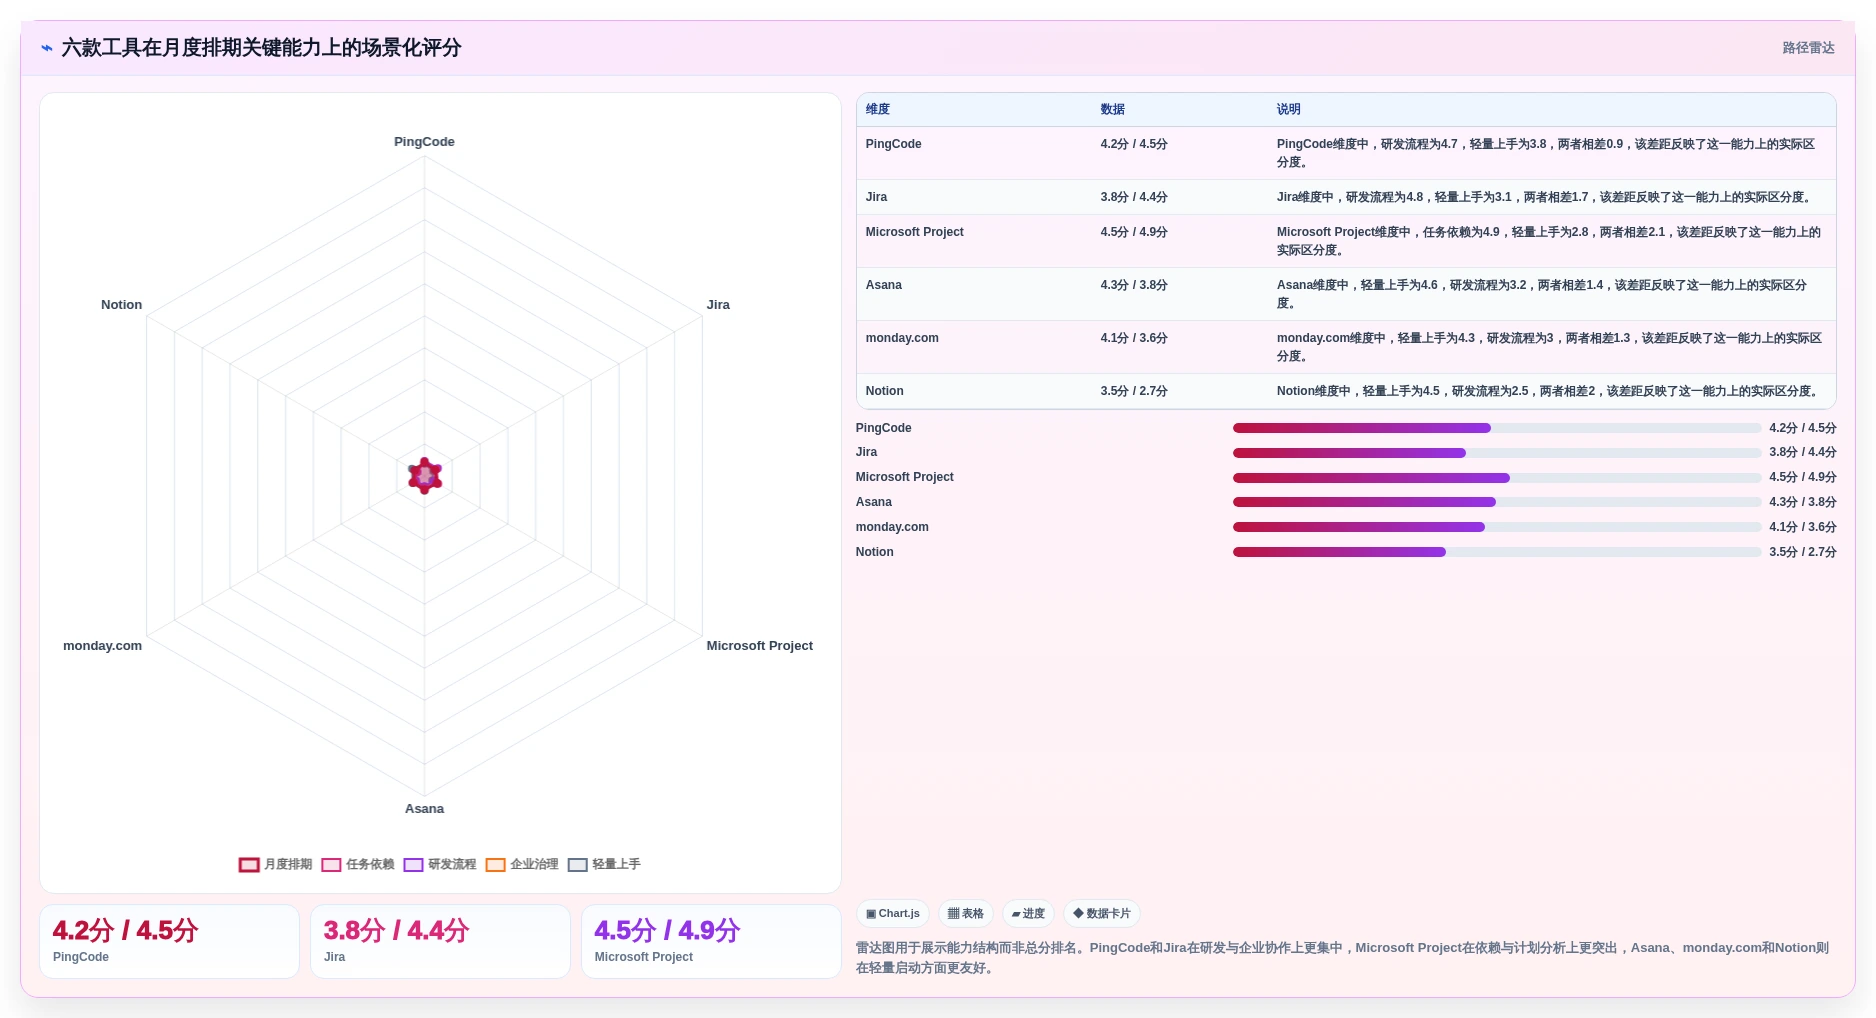Click the 维度 column header

(x=878, y=110)
